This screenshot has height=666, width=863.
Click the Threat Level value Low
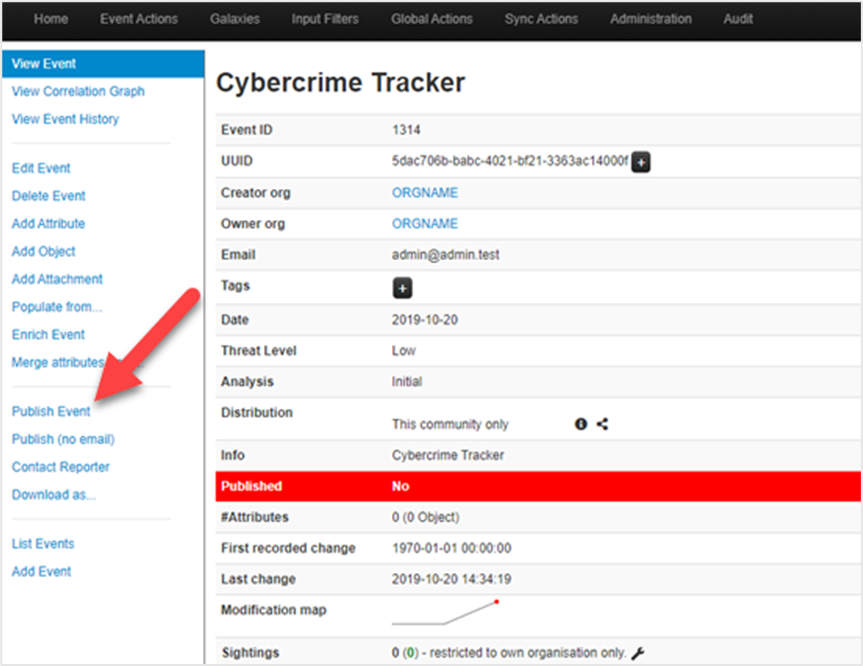point(403,351)
